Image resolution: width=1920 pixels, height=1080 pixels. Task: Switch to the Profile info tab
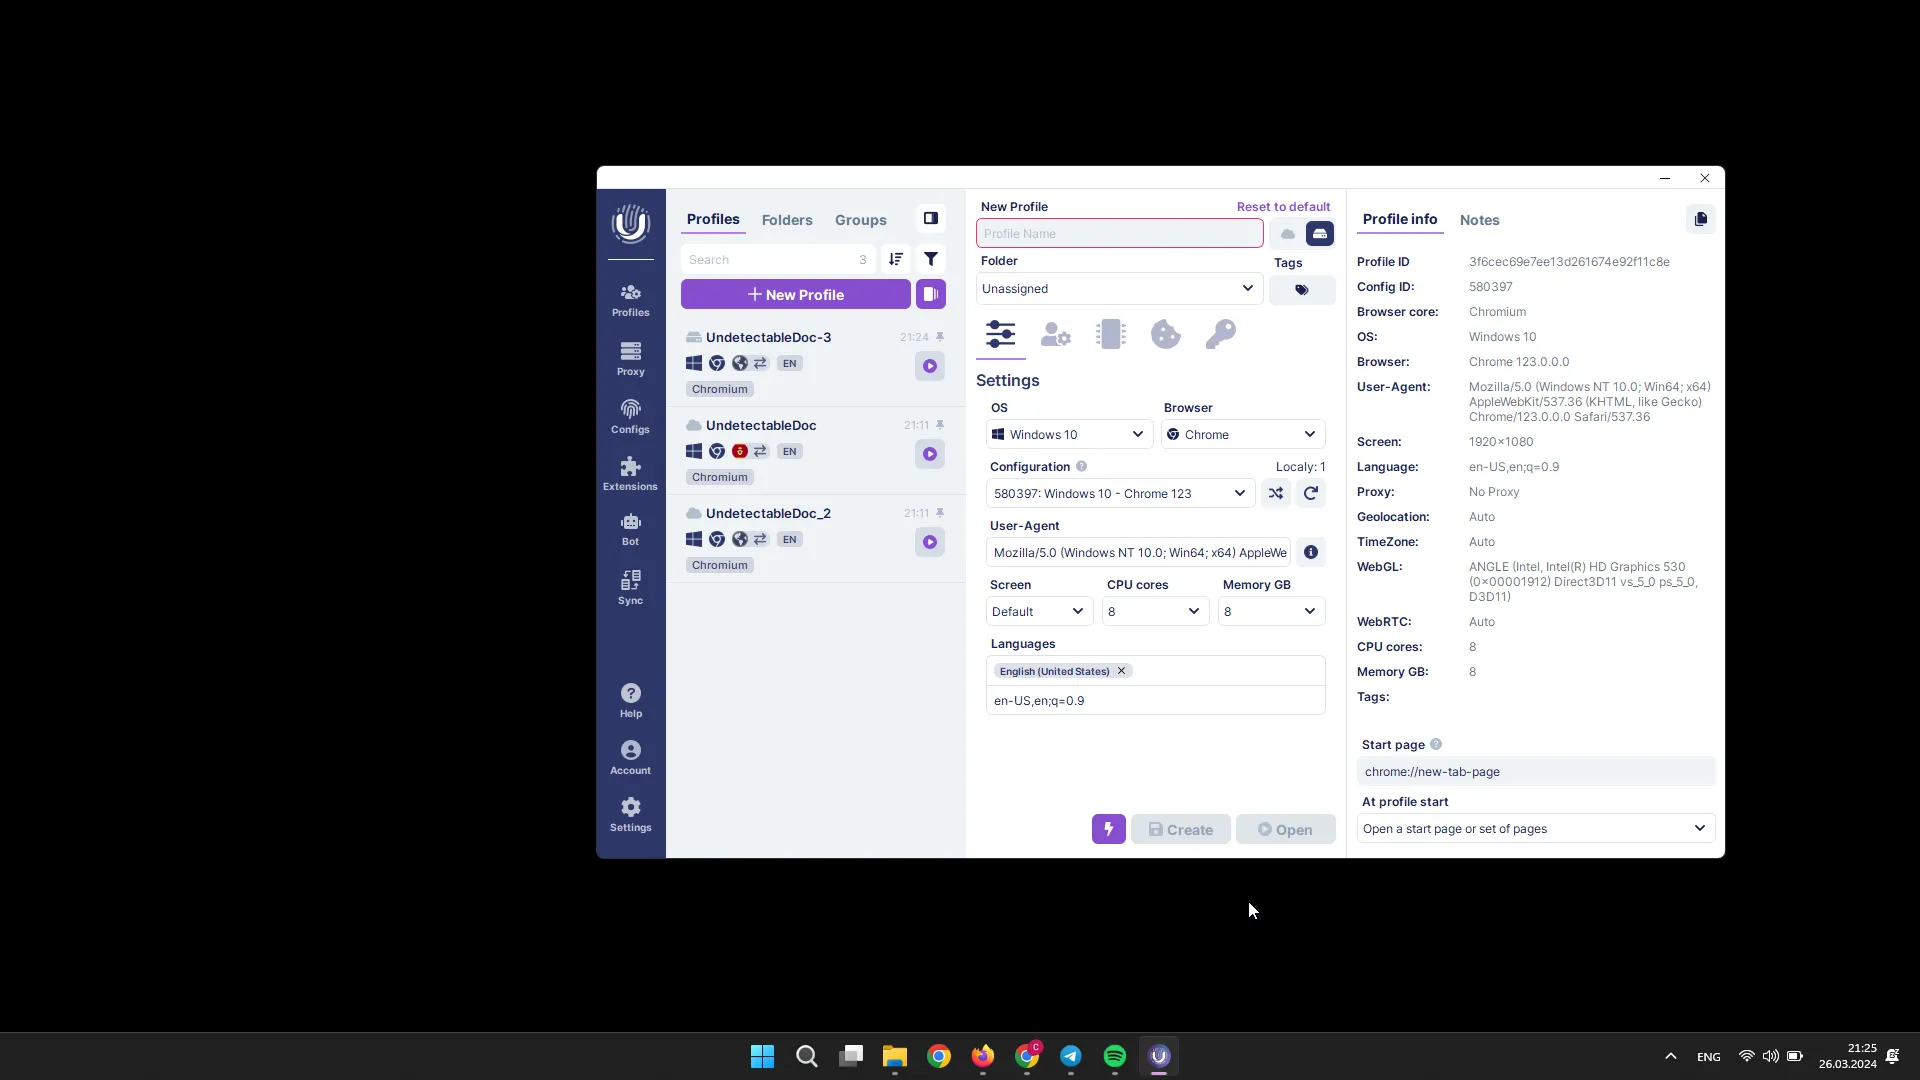point(1400,219)
